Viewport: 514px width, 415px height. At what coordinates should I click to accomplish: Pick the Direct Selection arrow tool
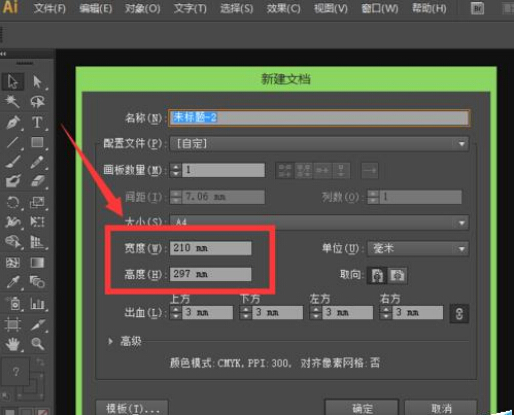(x=37, y=82)
